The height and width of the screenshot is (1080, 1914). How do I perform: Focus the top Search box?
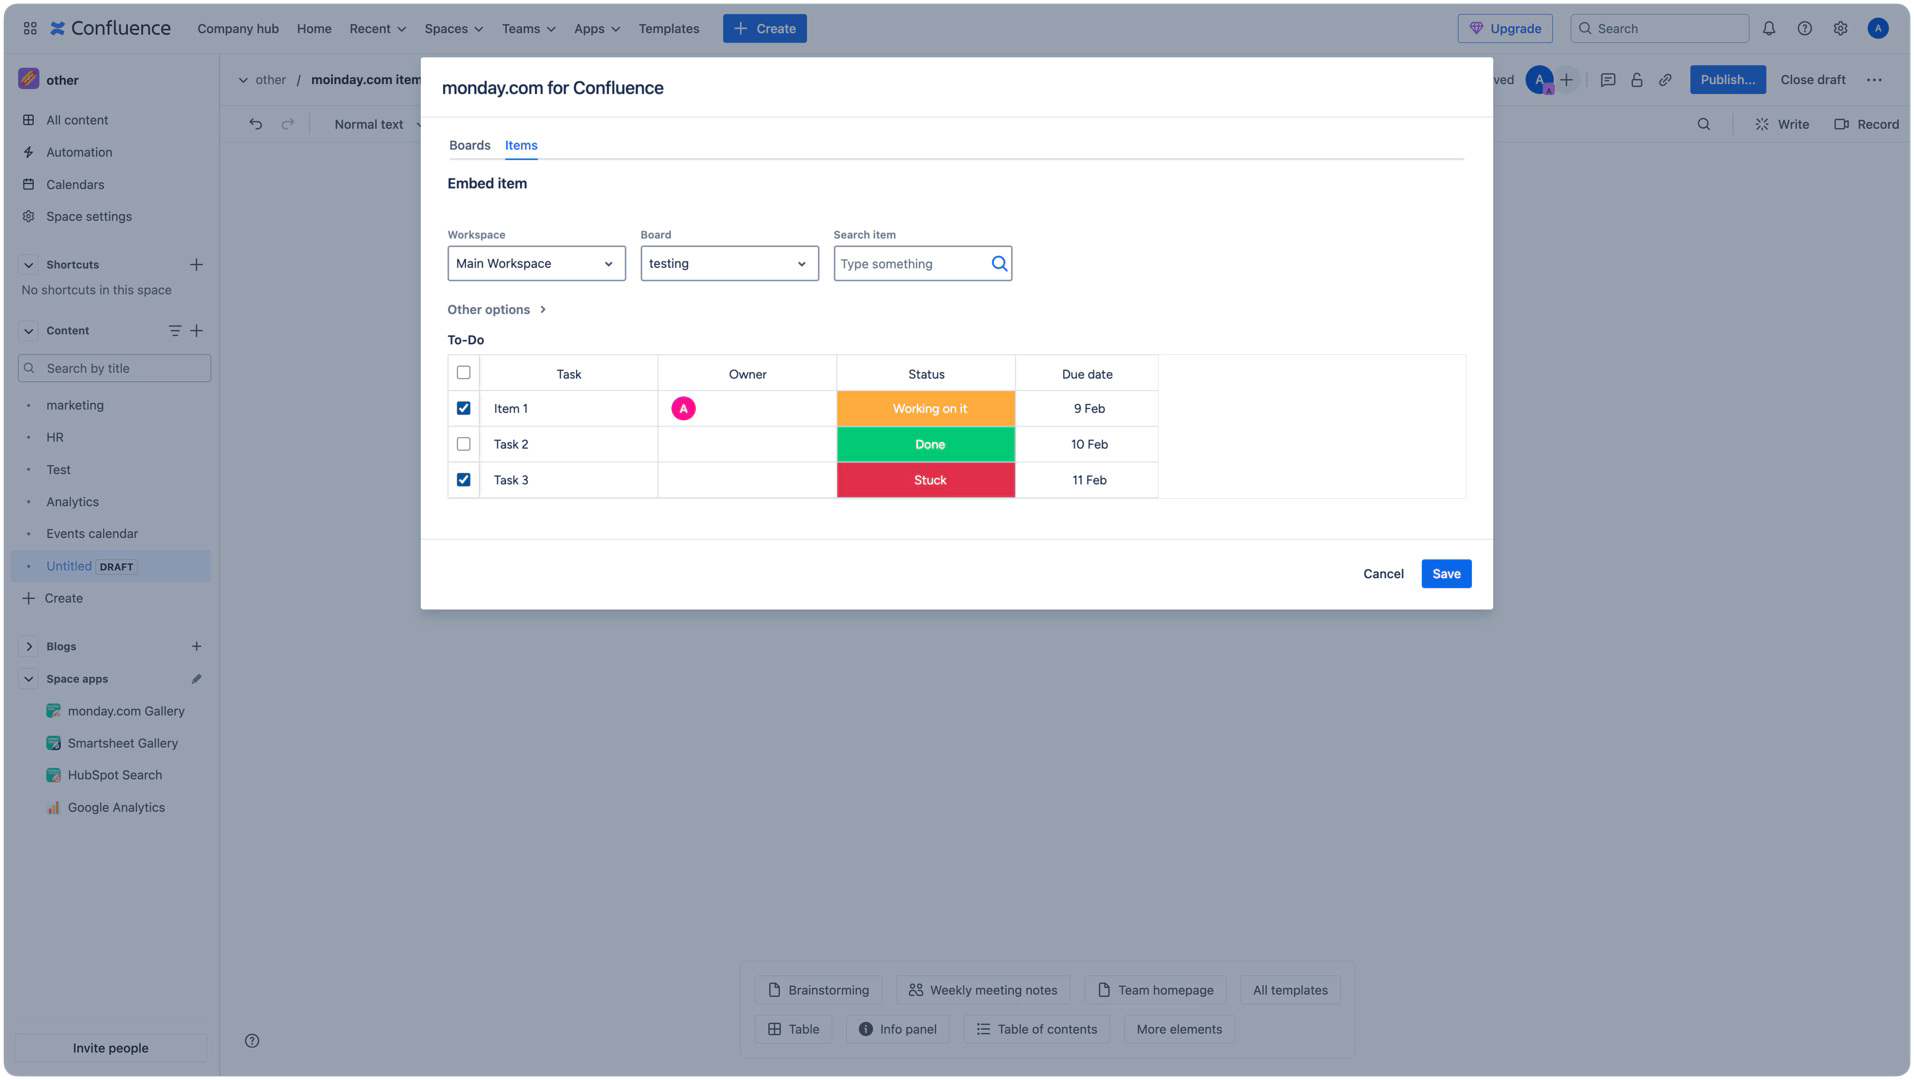[1659, 28]
